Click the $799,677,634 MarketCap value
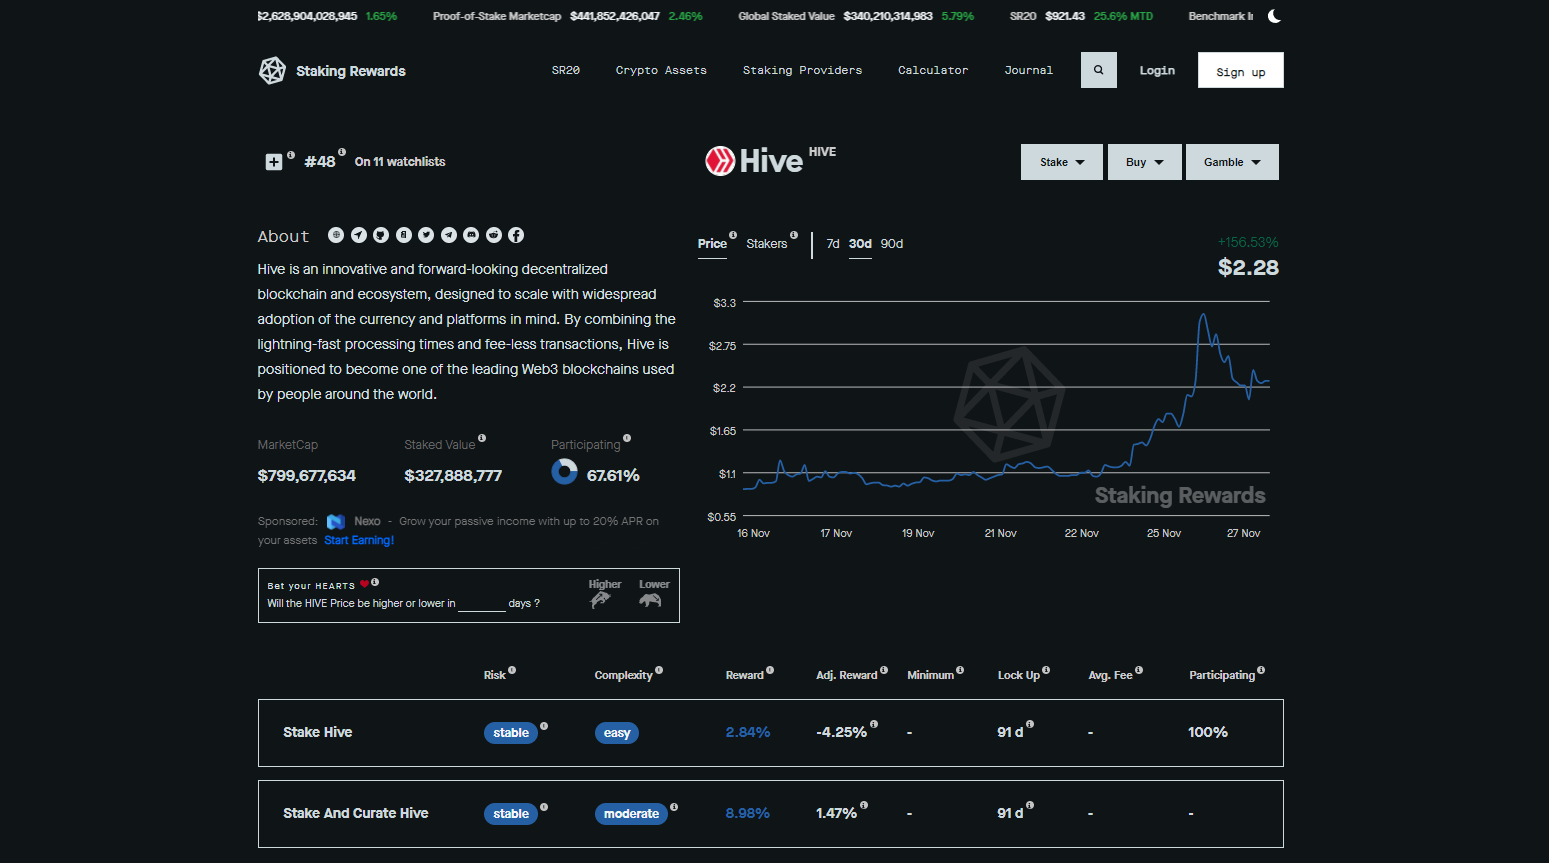 click(307, 475)
